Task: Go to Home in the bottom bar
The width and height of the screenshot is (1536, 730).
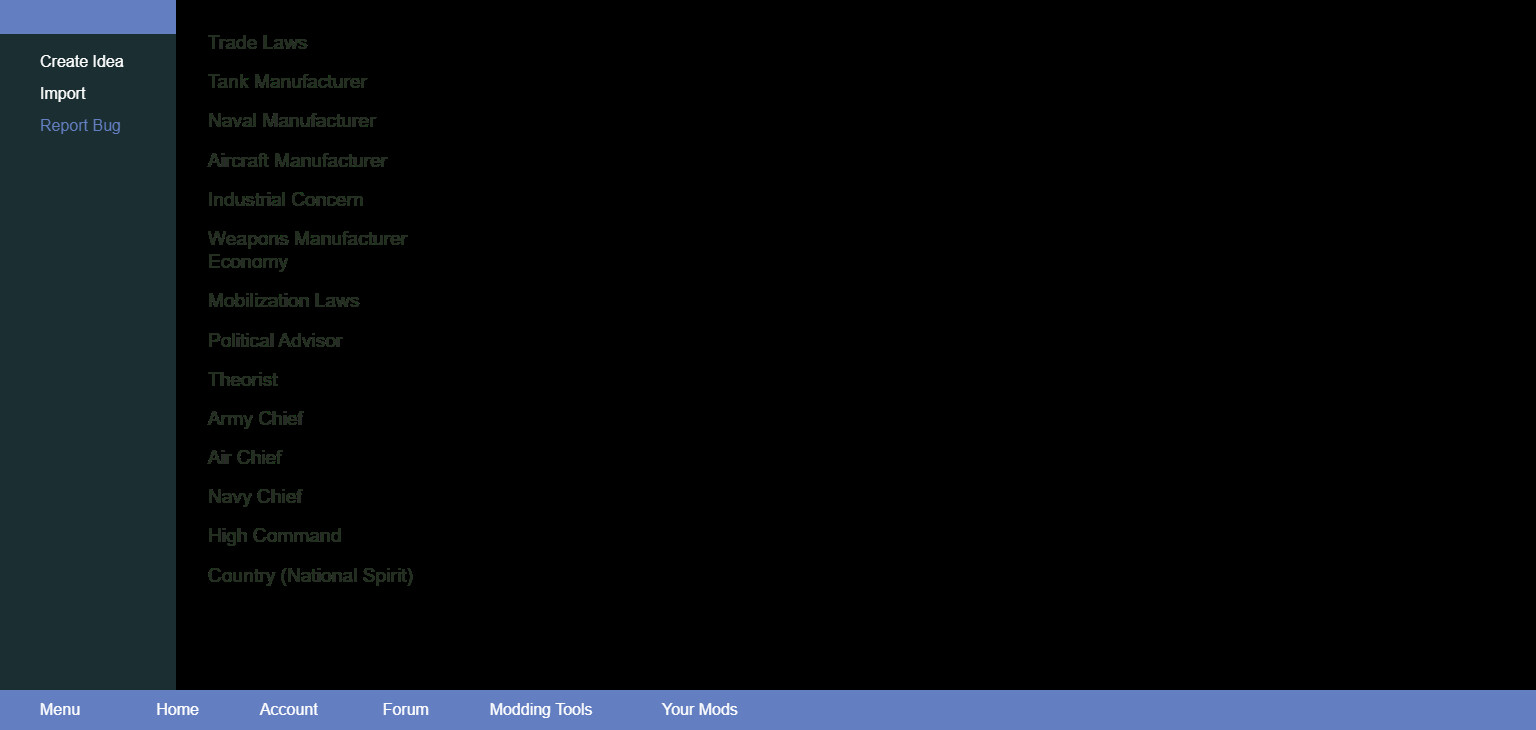Action: [x=177, y=710]
